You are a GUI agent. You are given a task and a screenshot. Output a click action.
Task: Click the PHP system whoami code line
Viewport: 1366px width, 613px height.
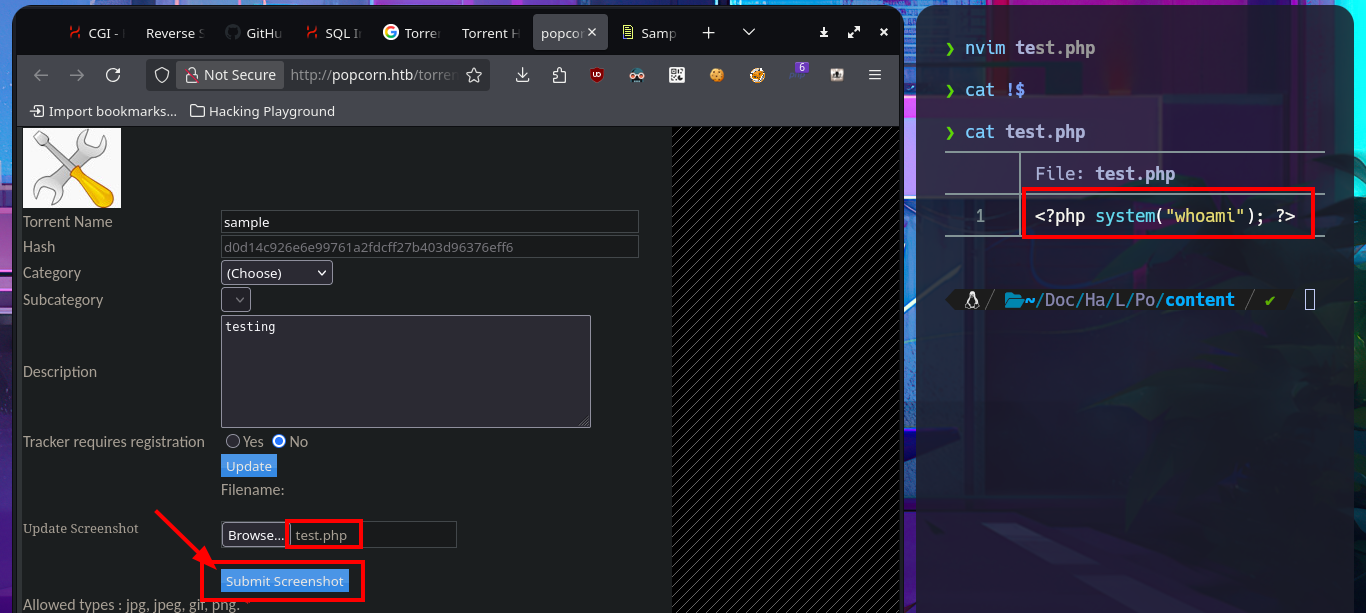[x=1165, y=216]
